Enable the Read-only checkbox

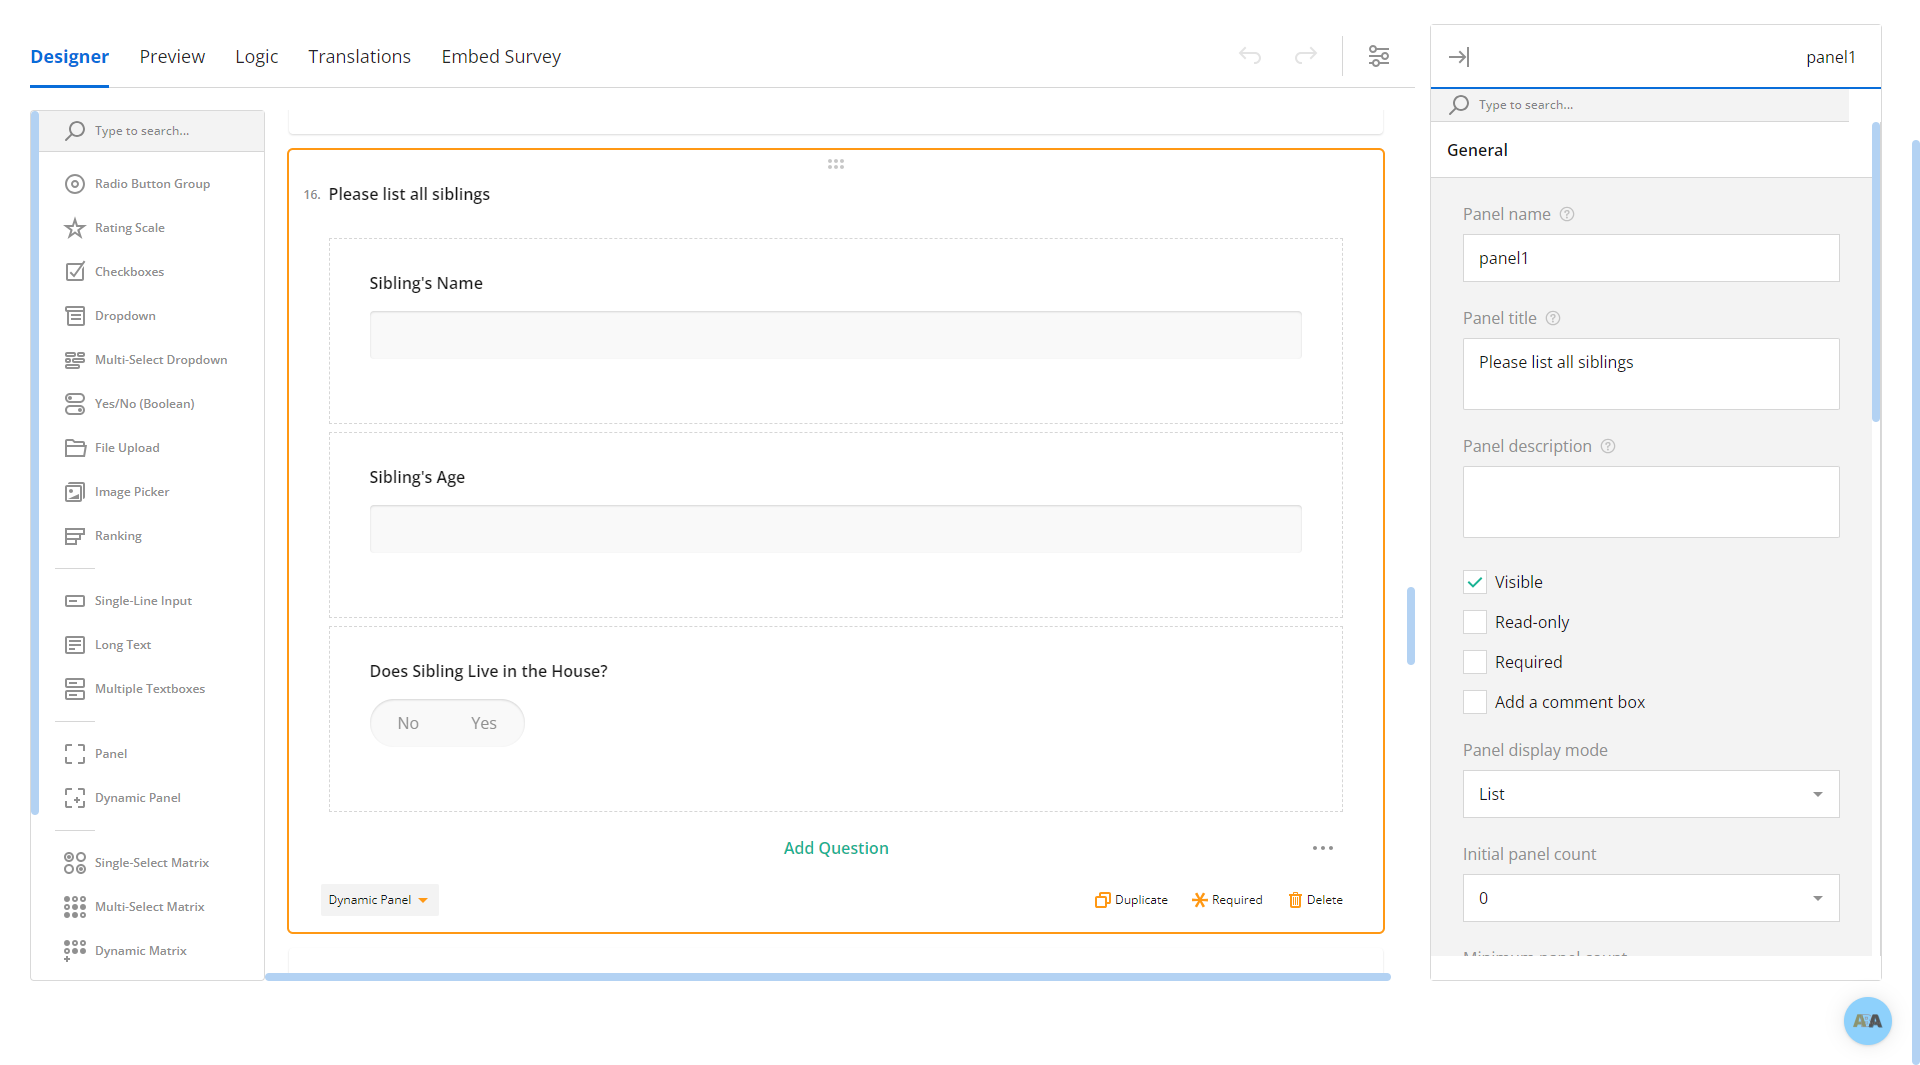1475,622
